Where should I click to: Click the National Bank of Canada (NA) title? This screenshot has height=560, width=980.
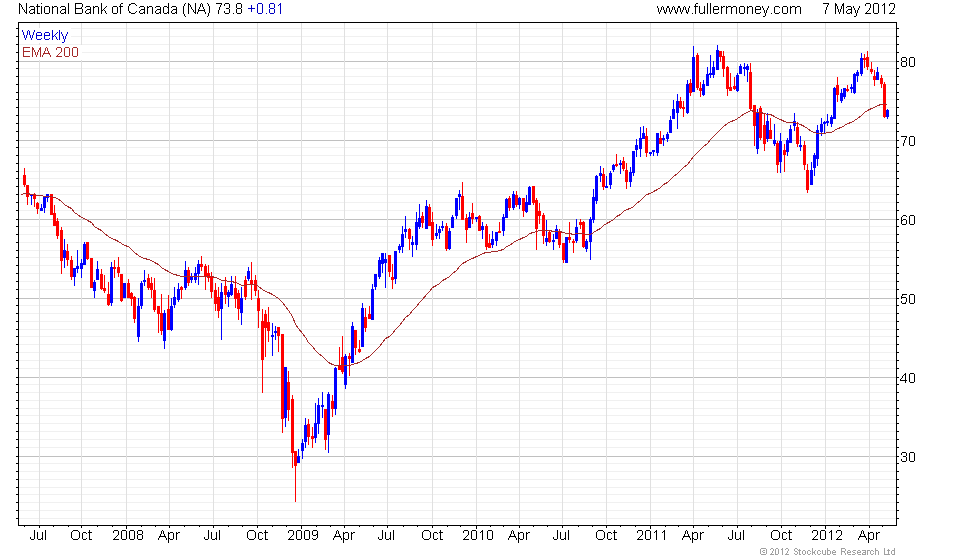pyautogui.click(x=114, y=9)
